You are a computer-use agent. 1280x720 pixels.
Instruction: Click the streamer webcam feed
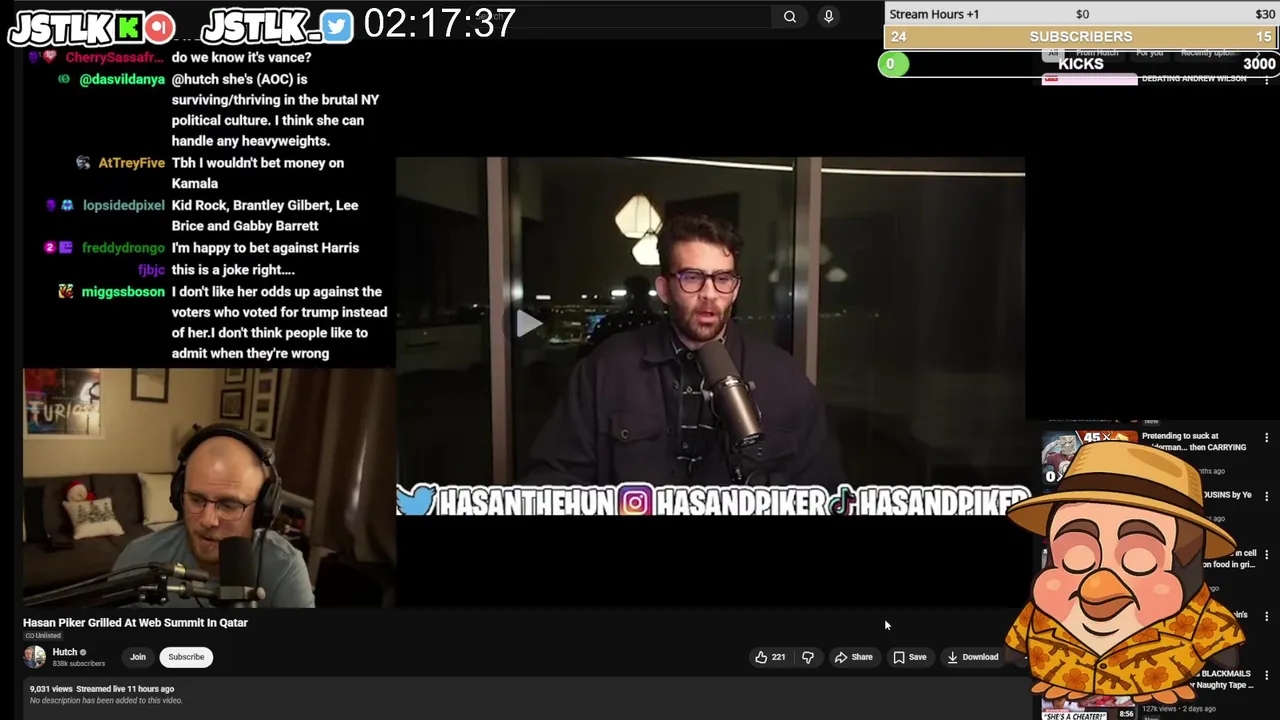pos(208,488)
